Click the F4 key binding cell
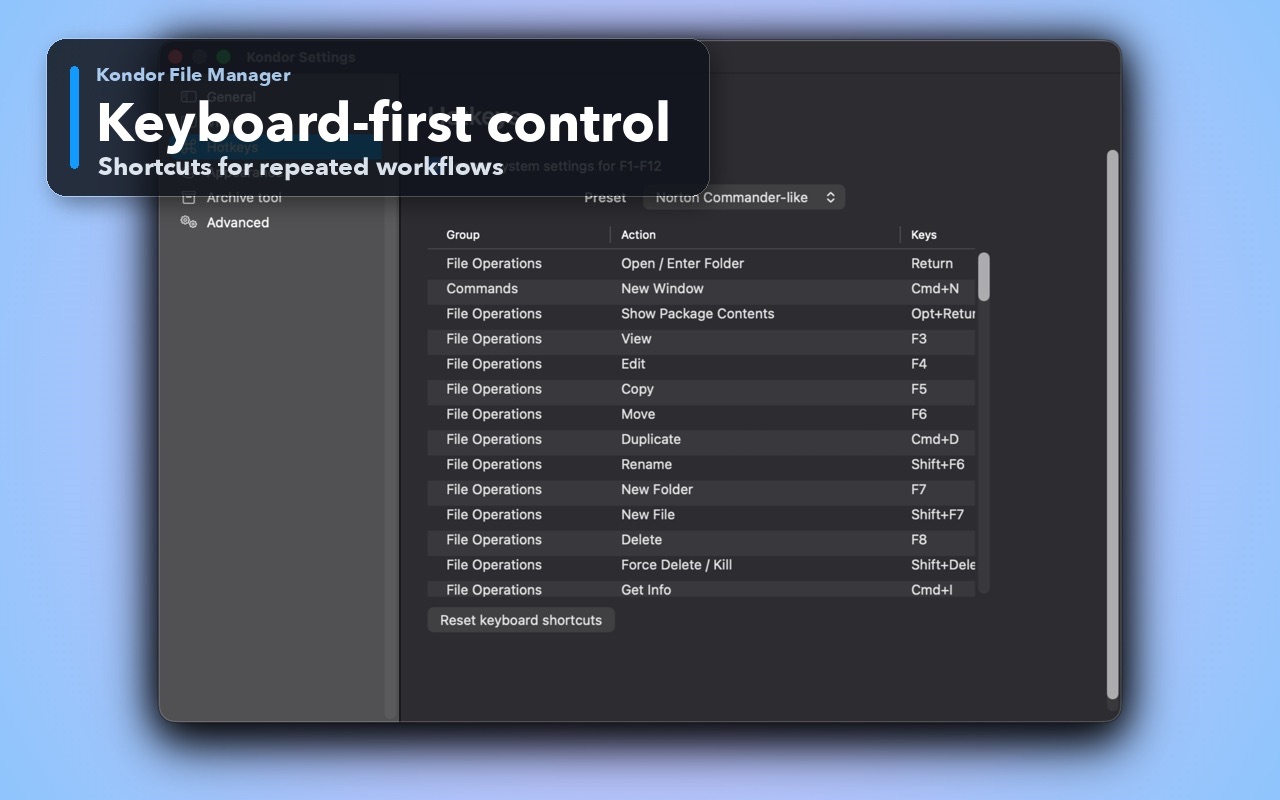The height and width of the screenshot is (800, 1280). (919, 364)
